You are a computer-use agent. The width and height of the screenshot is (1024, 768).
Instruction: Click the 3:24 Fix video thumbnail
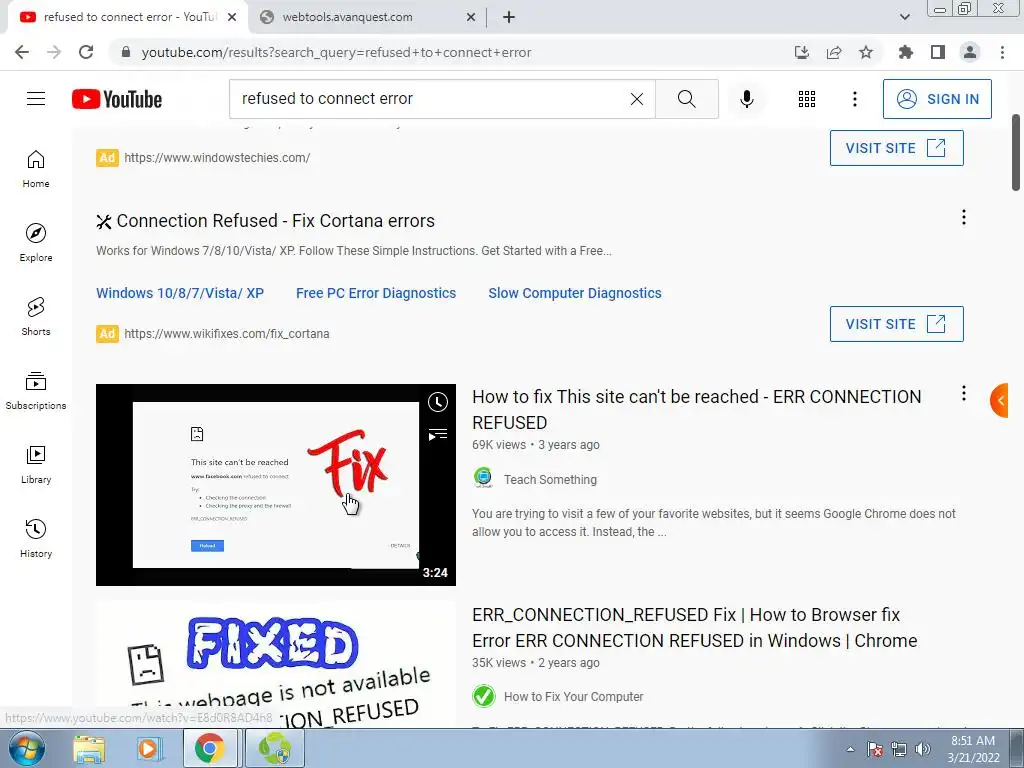(x=276, y=485)
